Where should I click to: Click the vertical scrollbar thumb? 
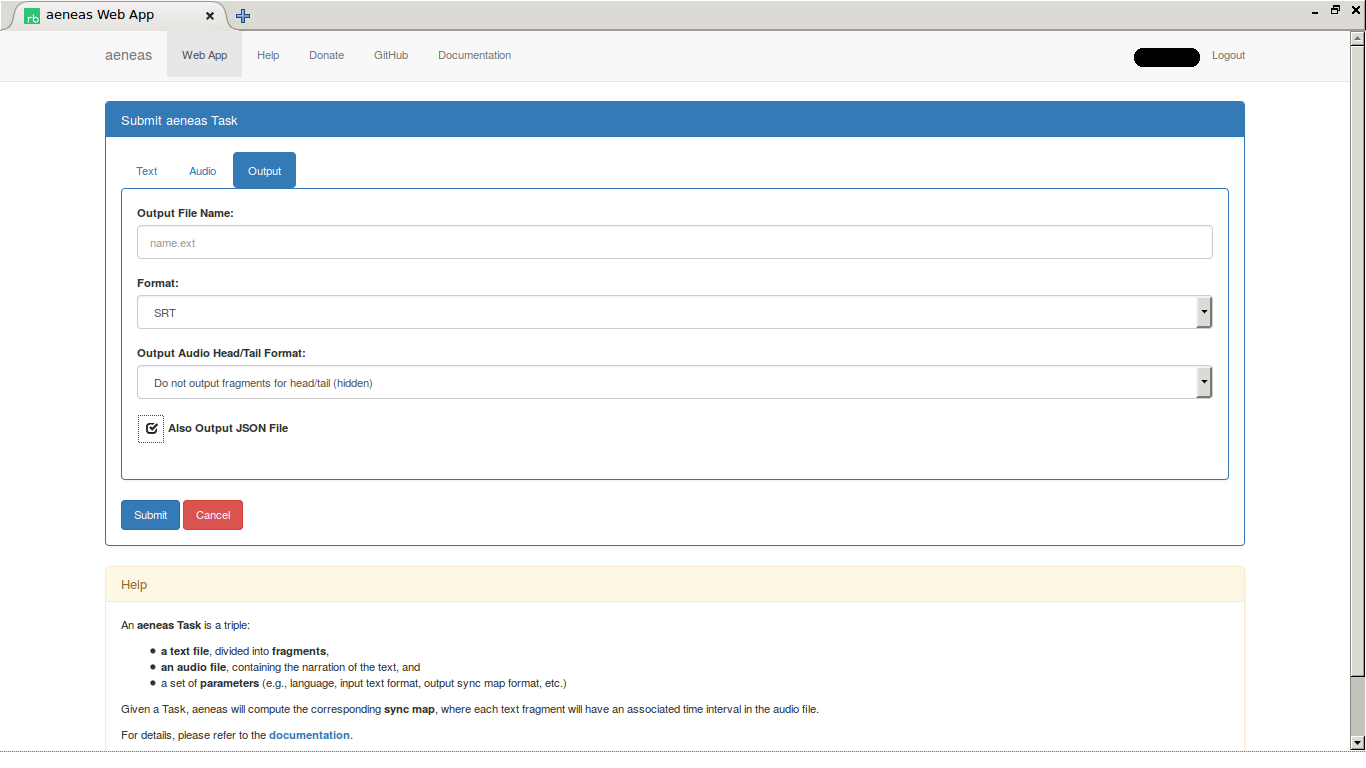[x=1357, y=362]
